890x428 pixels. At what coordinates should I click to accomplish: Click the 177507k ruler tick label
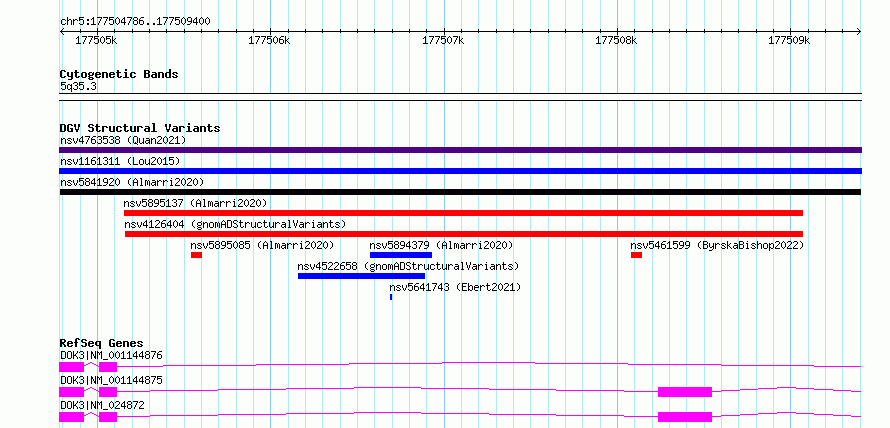(x=443, y=41)
